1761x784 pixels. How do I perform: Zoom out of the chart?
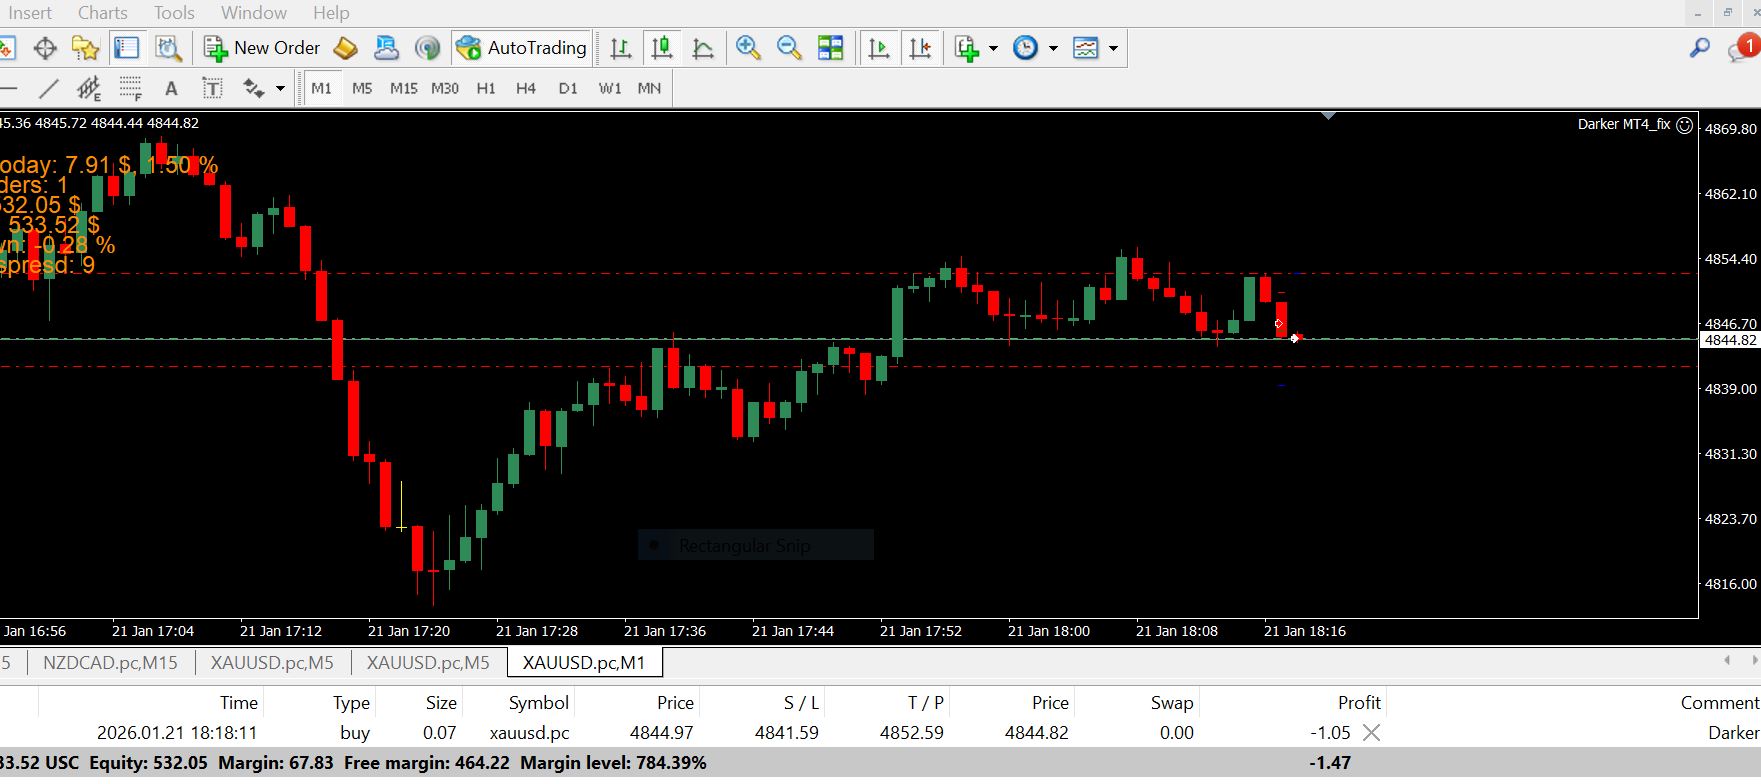point(789,48)
